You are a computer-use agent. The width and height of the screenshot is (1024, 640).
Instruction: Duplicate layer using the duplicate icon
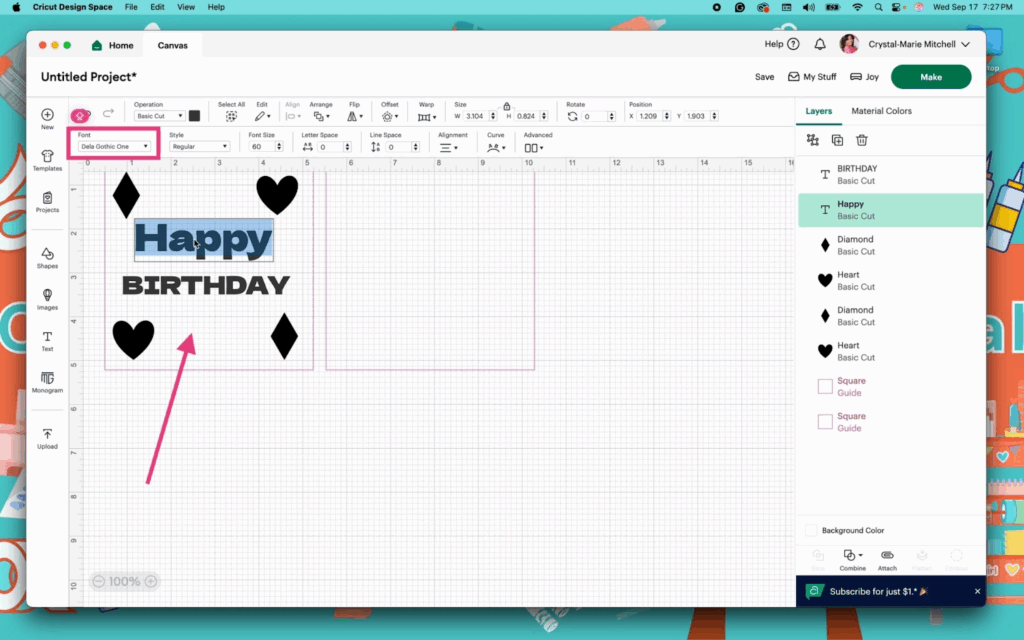tap(837, 141)
